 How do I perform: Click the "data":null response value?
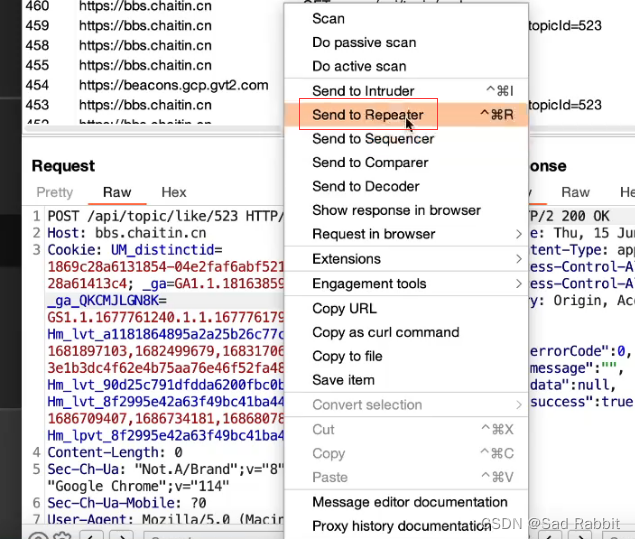click(x=573, y=385)
